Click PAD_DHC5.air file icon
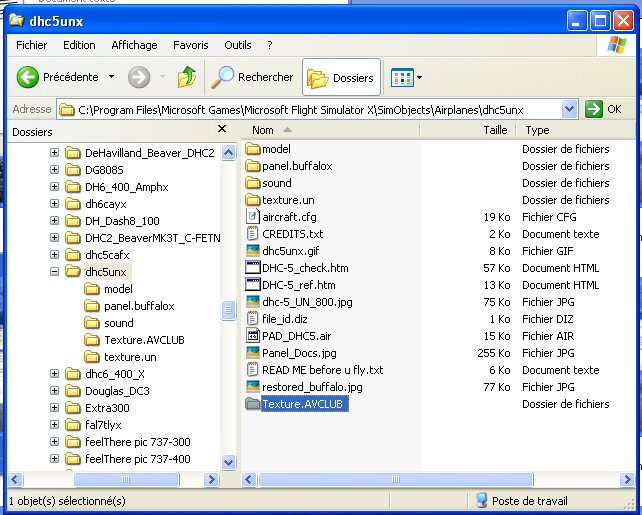Viewport: 642px width, 515px height. tap(253, 336)
